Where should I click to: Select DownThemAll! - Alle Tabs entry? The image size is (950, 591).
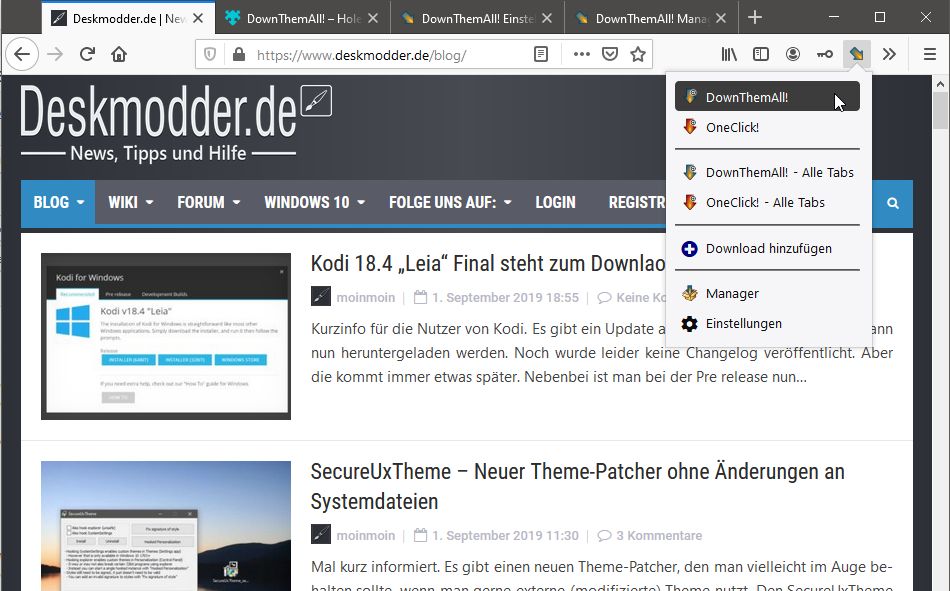coord(767,172)
